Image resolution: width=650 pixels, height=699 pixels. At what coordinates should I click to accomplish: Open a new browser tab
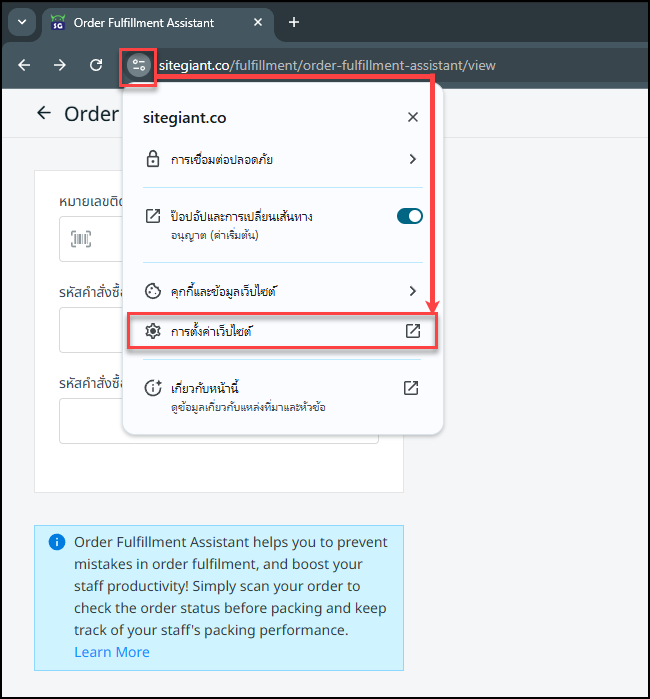[294, 22]
